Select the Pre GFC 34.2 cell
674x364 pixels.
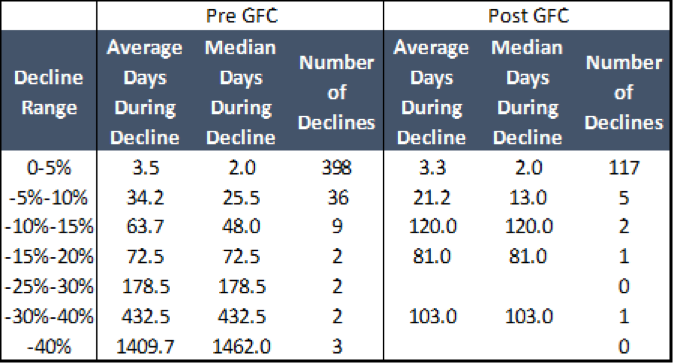coord(145,198)
